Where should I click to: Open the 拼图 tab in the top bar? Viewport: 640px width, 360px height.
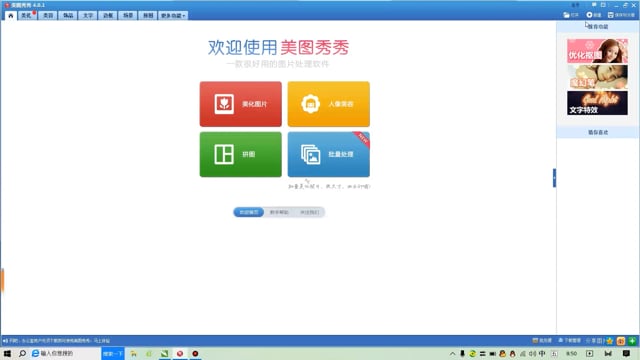(x=148, y=16)
